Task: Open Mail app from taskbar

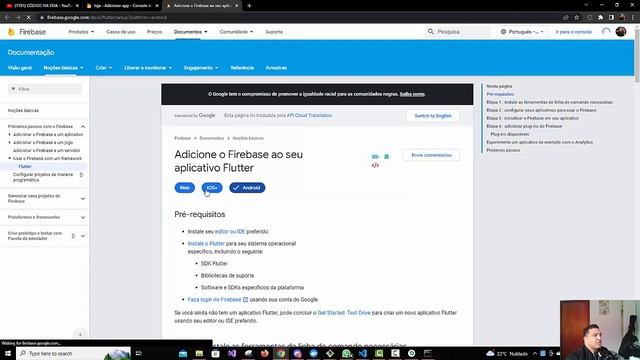Action: point(183,353)
